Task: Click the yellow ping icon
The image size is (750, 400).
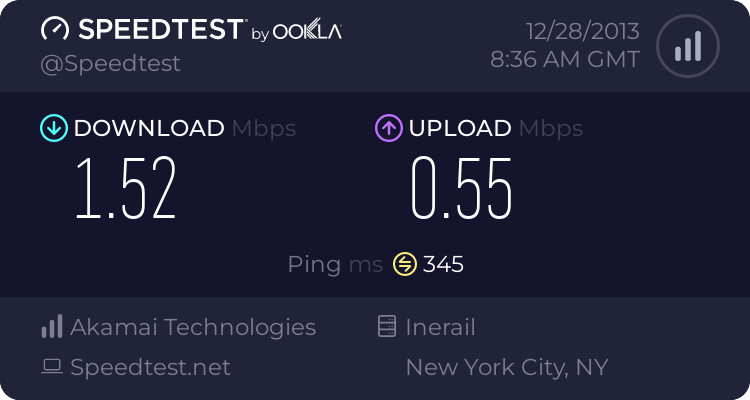Action: 405,264
